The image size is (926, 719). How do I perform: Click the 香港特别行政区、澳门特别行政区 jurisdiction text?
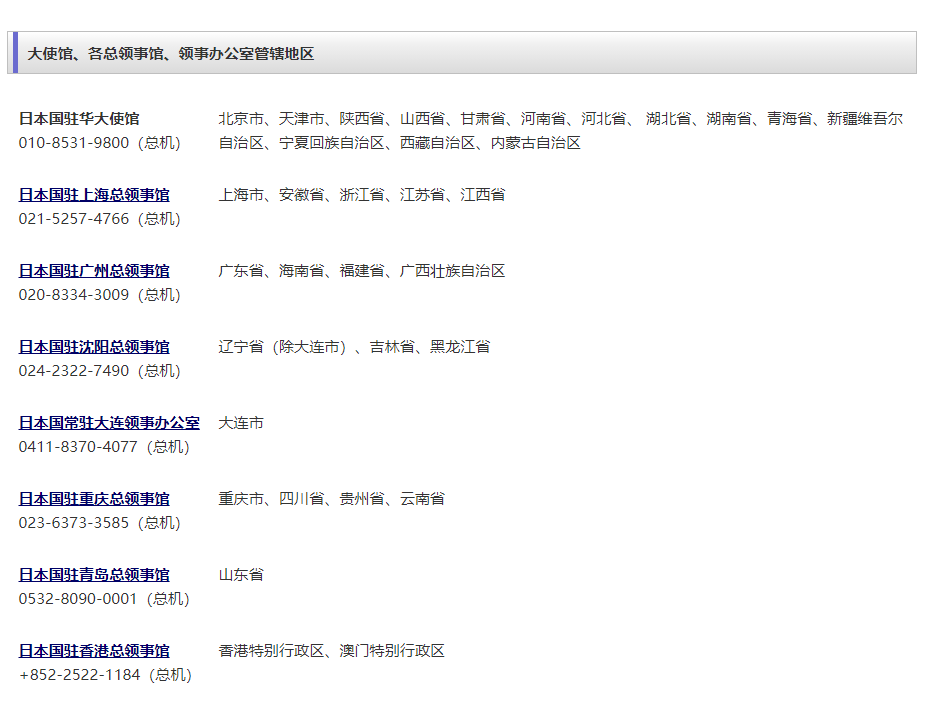coord(331,651)
